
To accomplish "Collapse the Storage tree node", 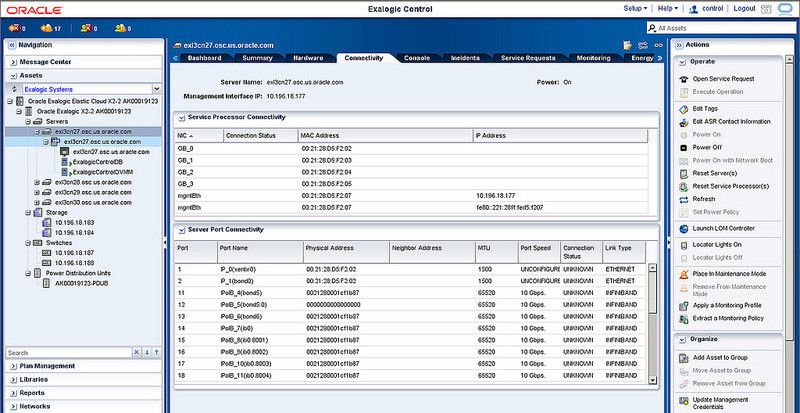I will tap(28, 212).
